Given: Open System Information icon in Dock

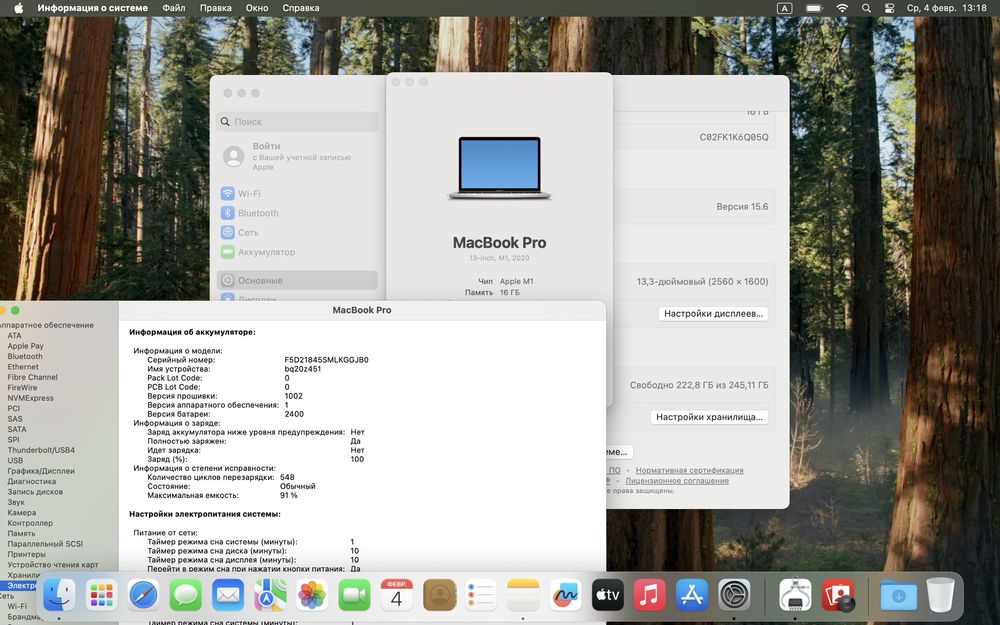Looking at the screenshot, I should 795,596.
